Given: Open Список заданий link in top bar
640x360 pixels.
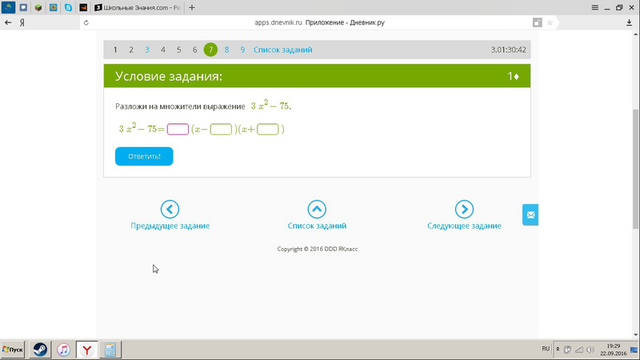Looking at the screenshot, I should 283,50.
